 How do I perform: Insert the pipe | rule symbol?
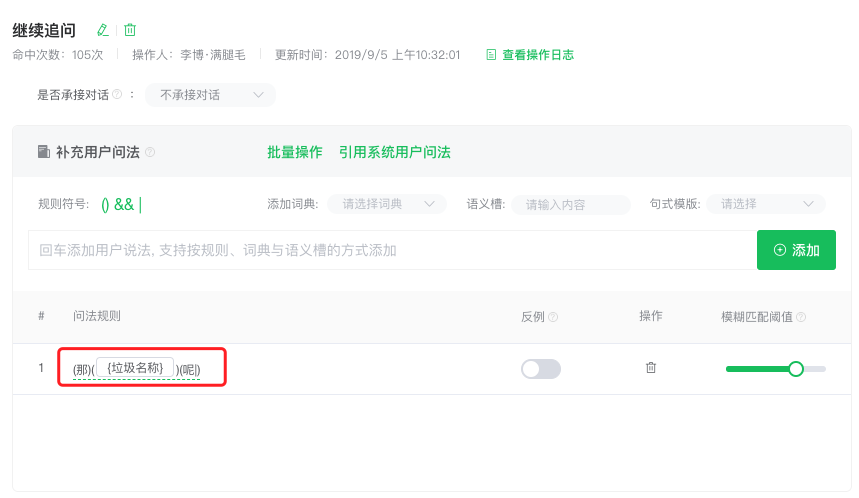pyautogui.click(x=141, y=205)
